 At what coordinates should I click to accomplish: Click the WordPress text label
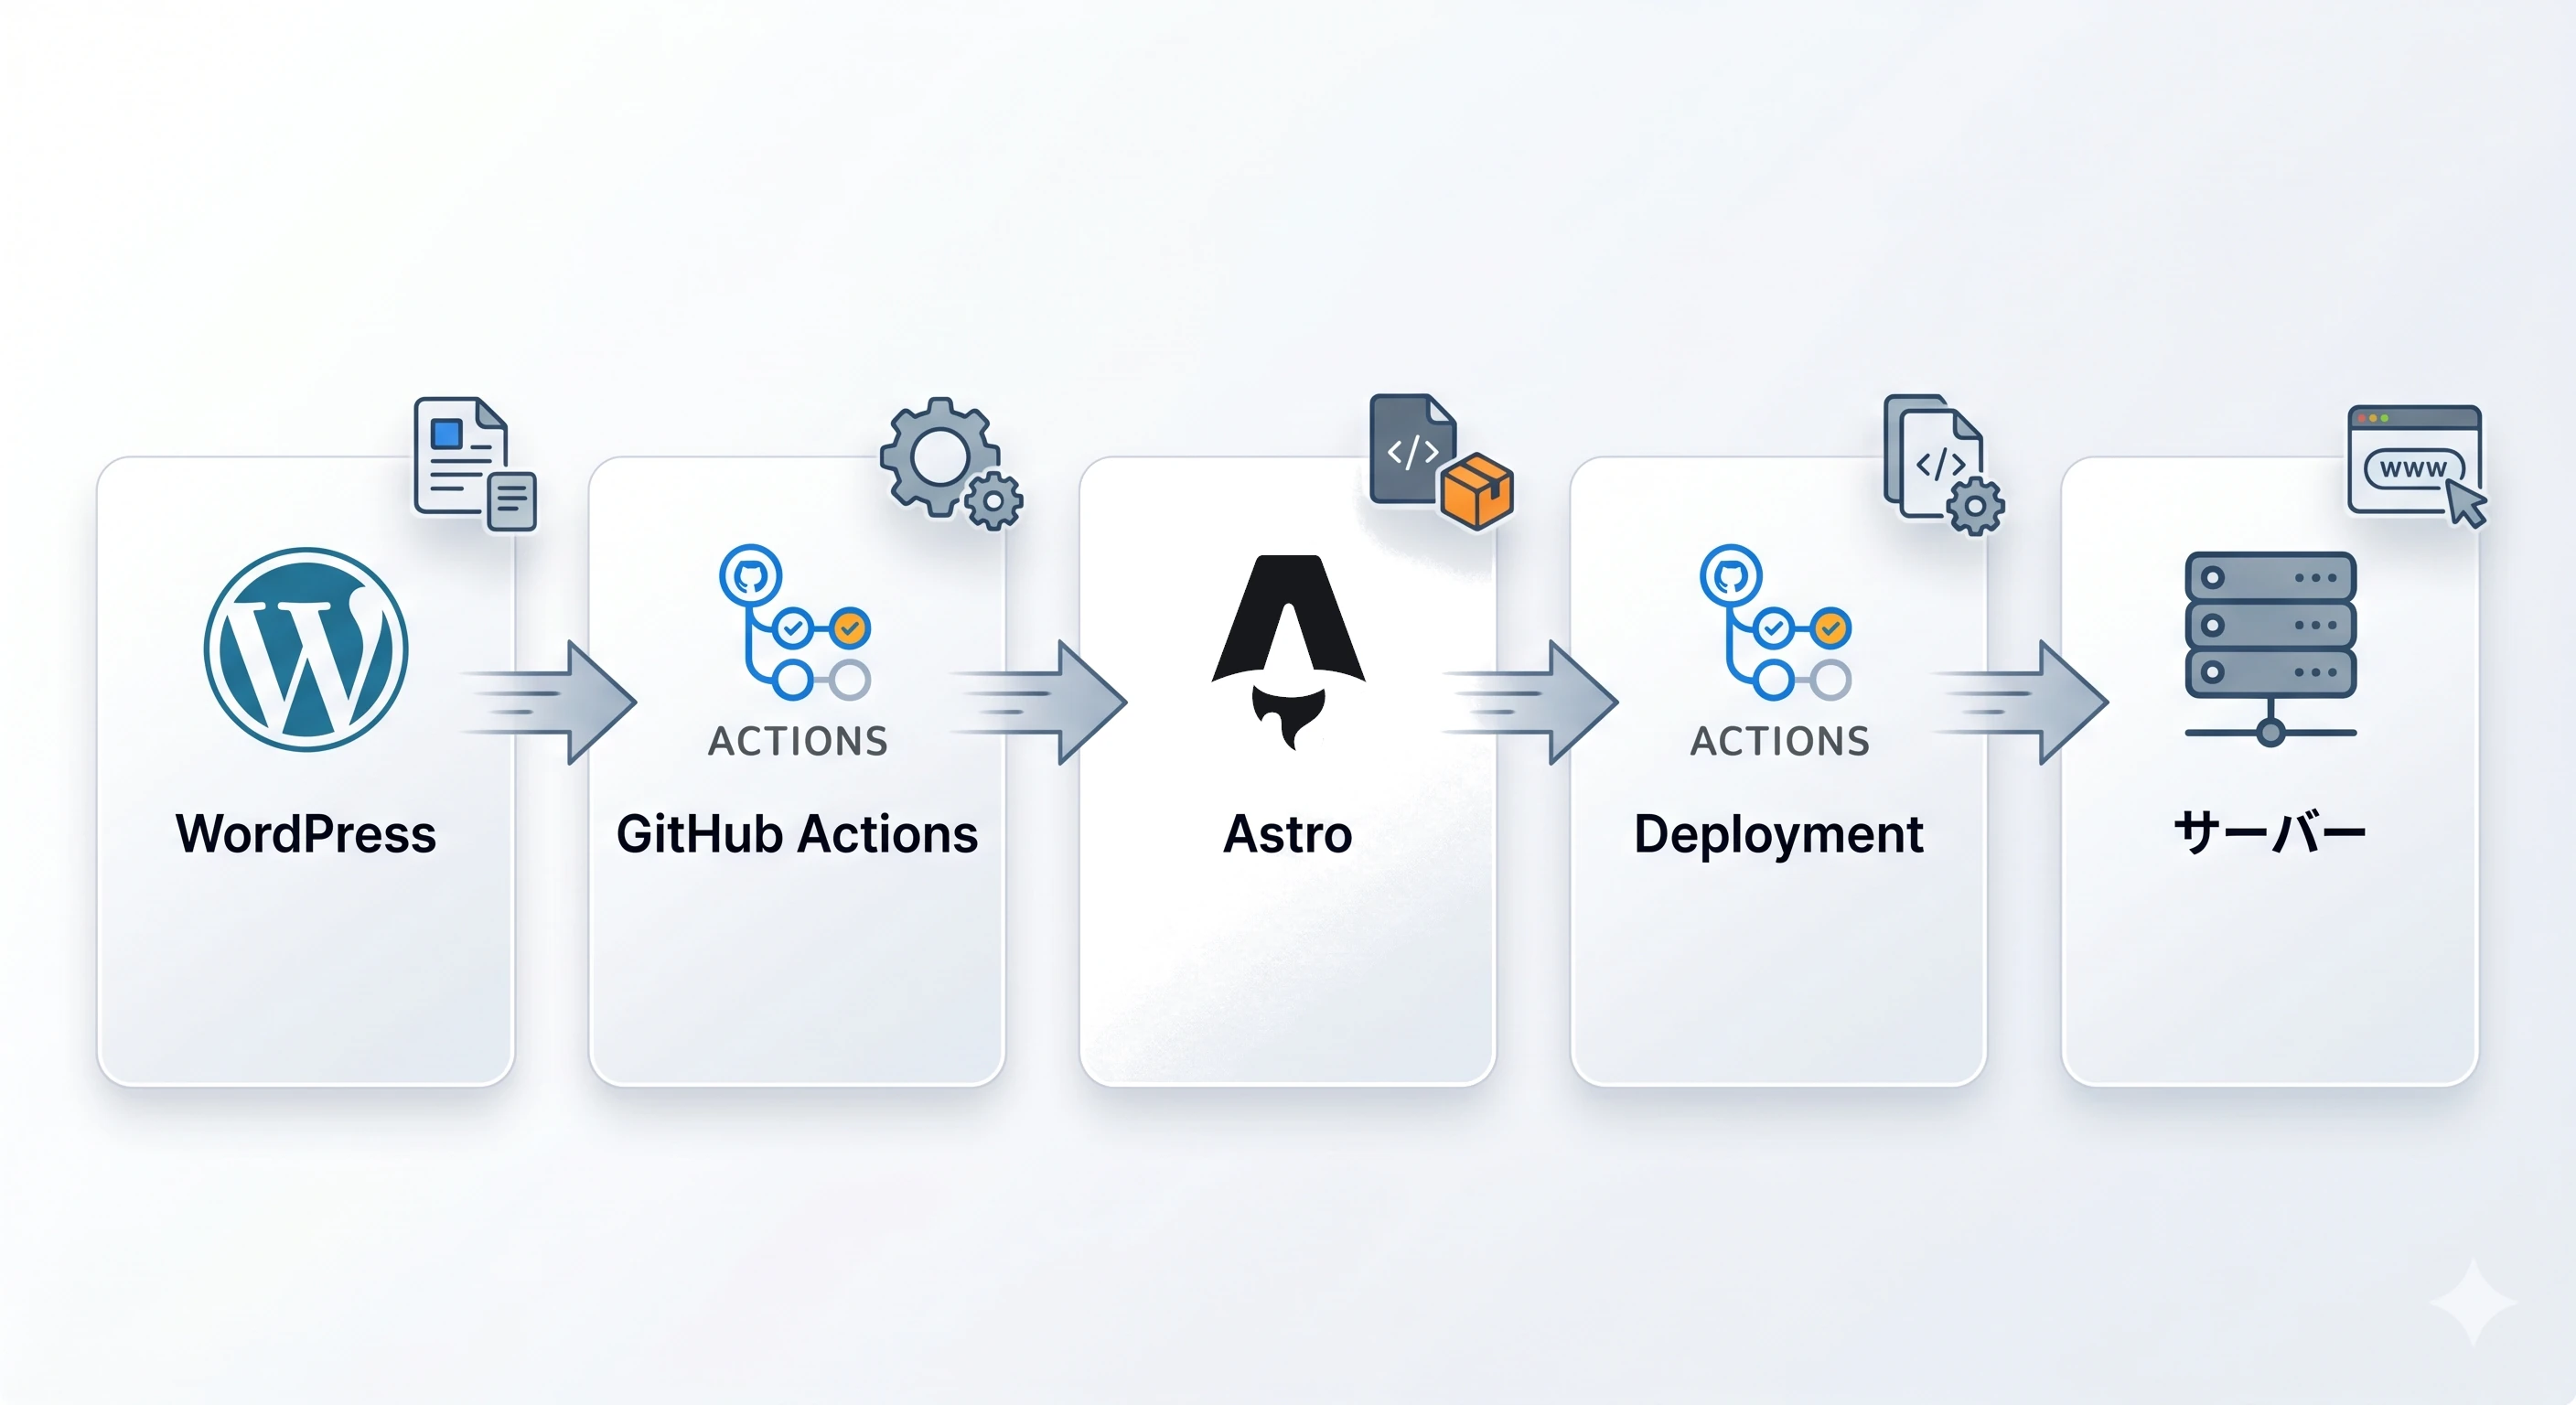(x=306, y=834)
